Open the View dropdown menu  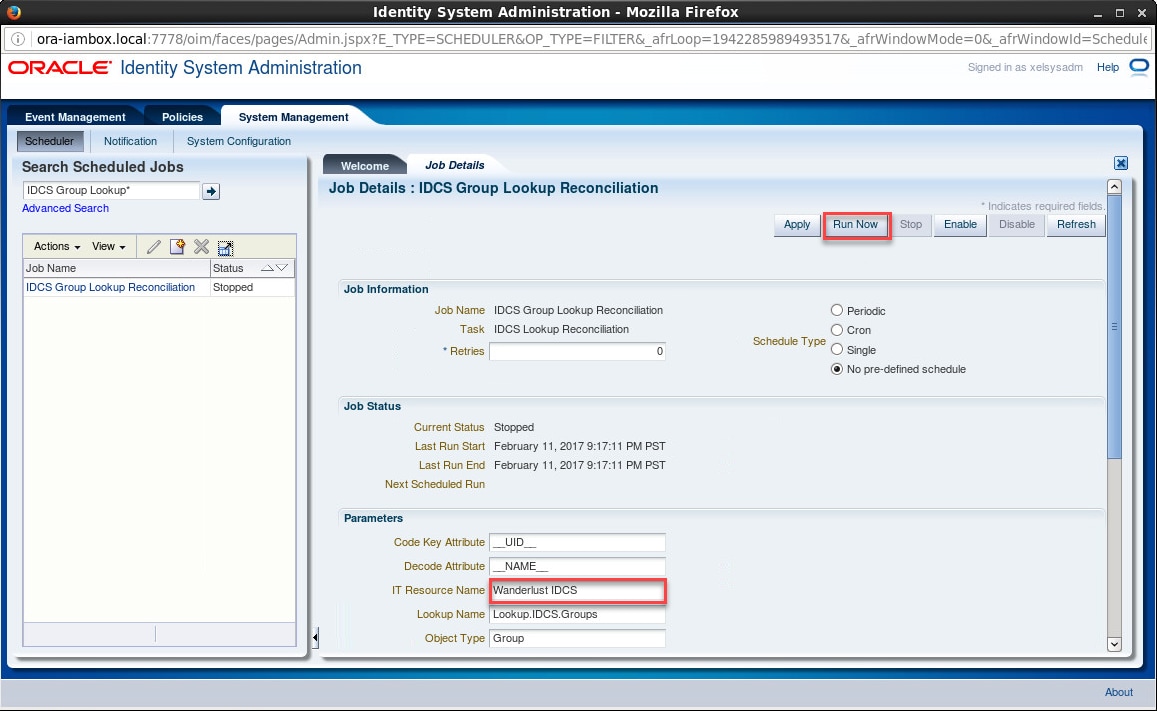pyautogui.click(x=106, y=246)
